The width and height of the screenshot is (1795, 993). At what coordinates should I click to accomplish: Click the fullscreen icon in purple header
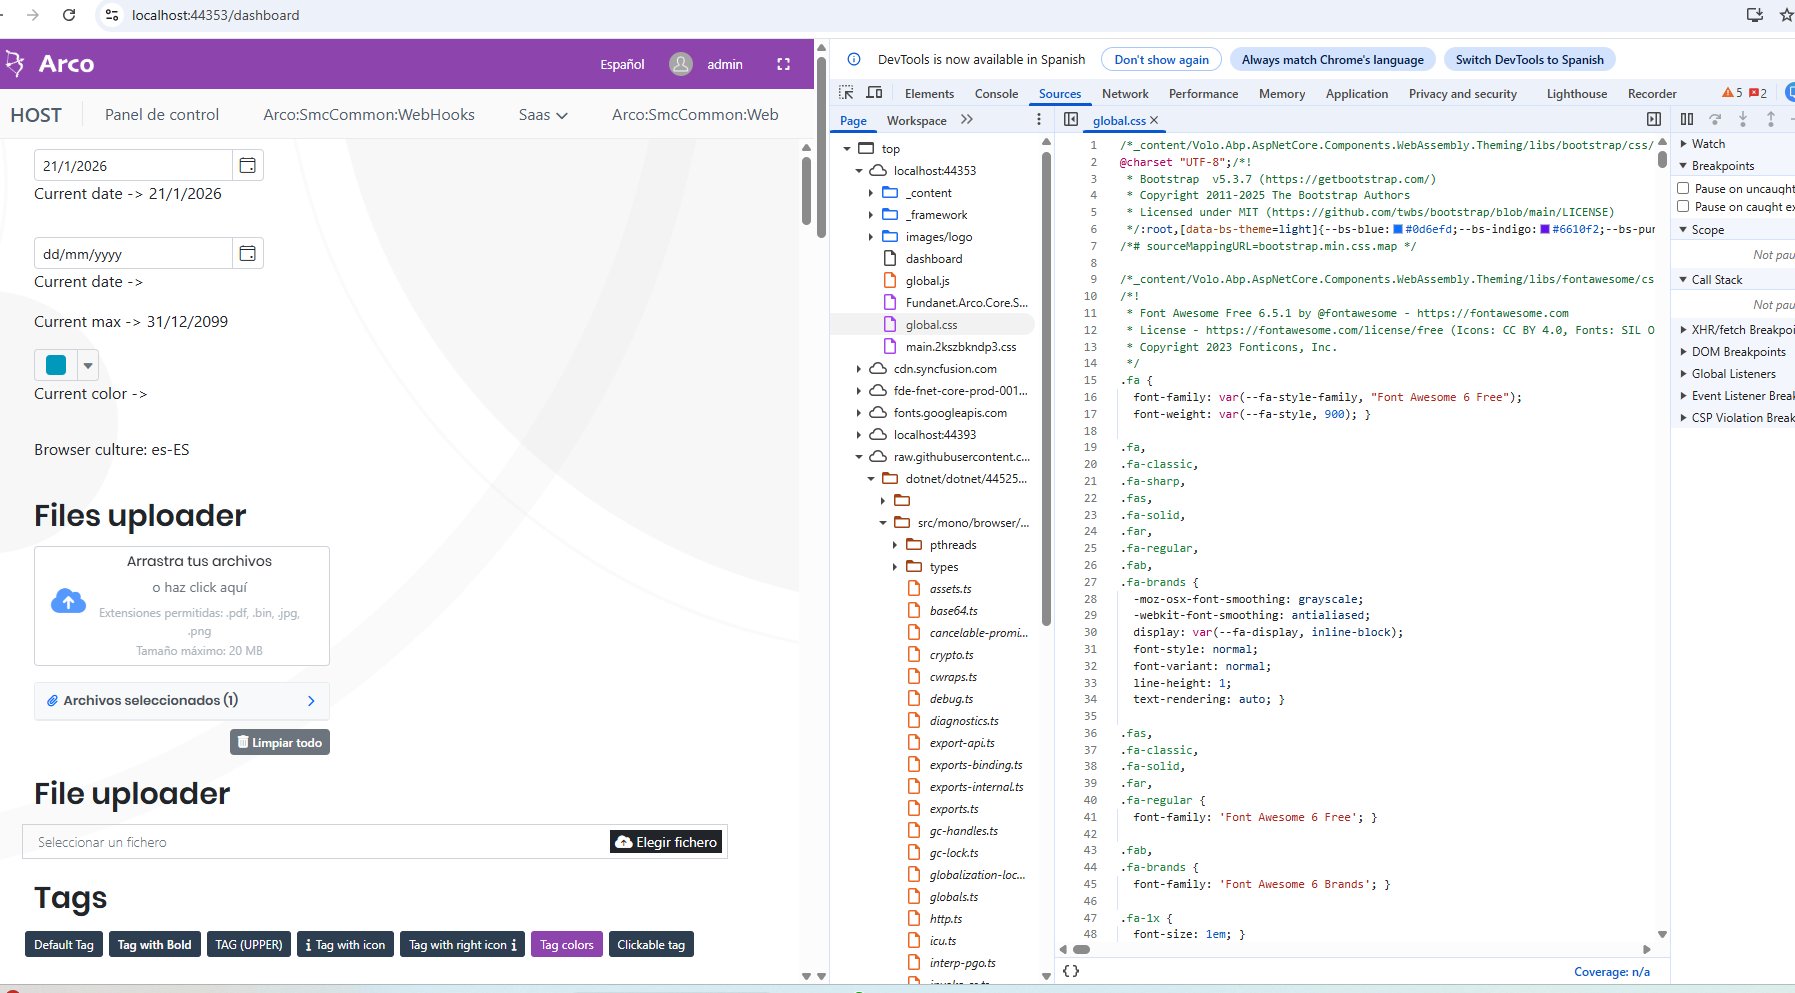click(783, 64)
